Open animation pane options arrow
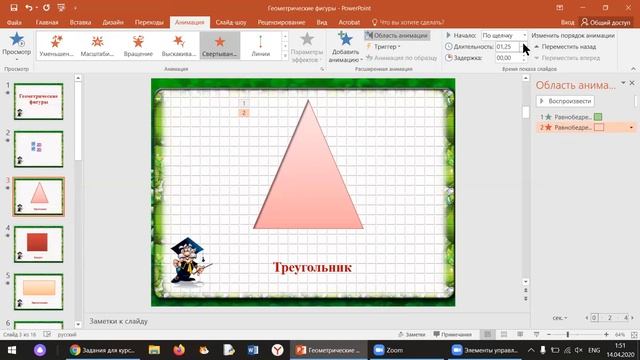The image size is (640, 360). point(623,83)
